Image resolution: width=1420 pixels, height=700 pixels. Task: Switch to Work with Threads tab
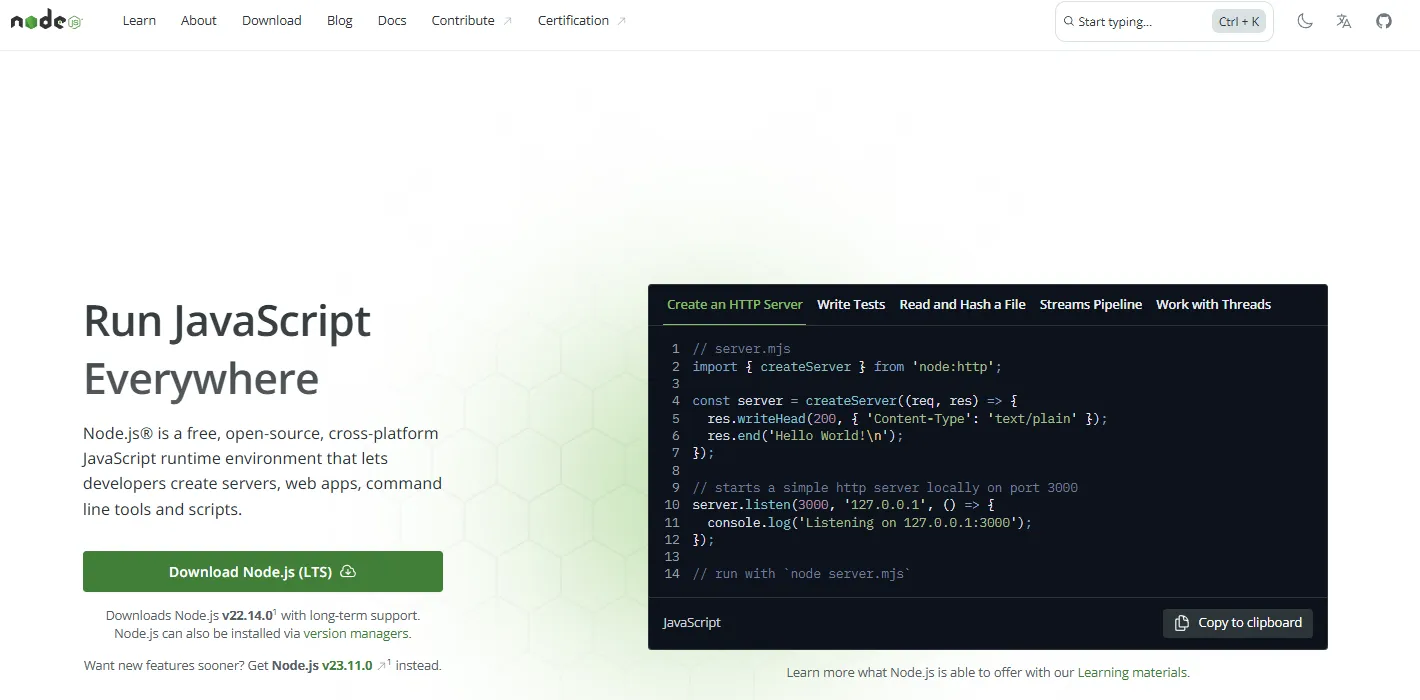(1214, 304)
